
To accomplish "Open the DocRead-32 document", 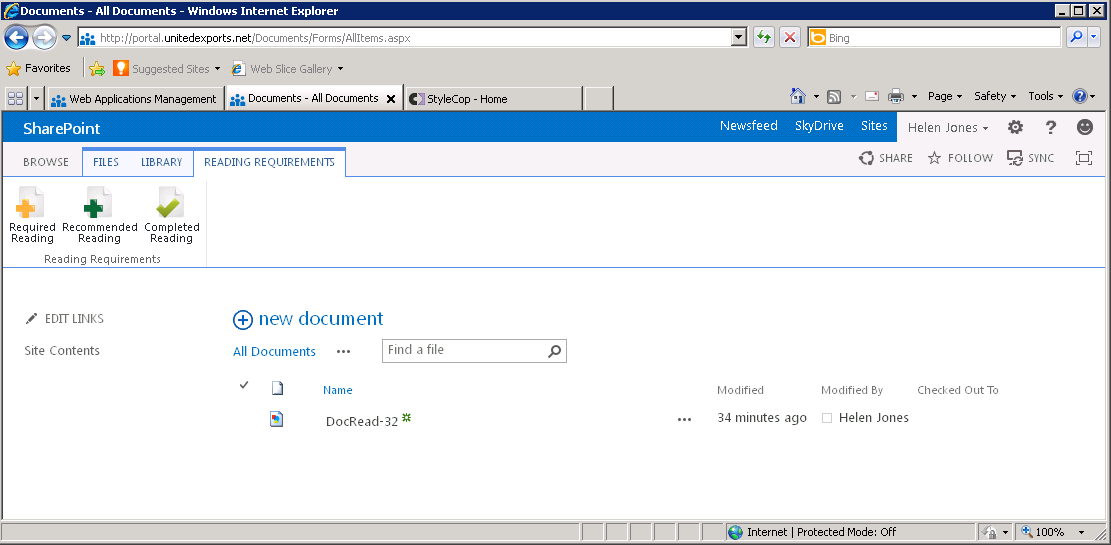I will [x=361, y=422].
